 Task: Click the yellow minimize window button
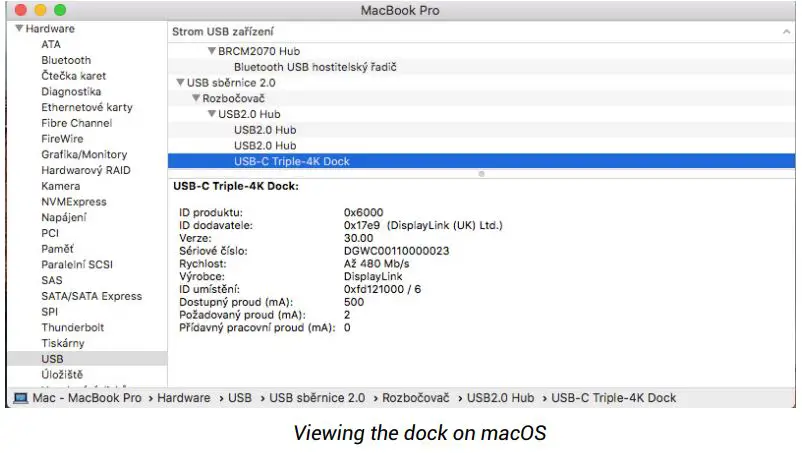point(40,10)
